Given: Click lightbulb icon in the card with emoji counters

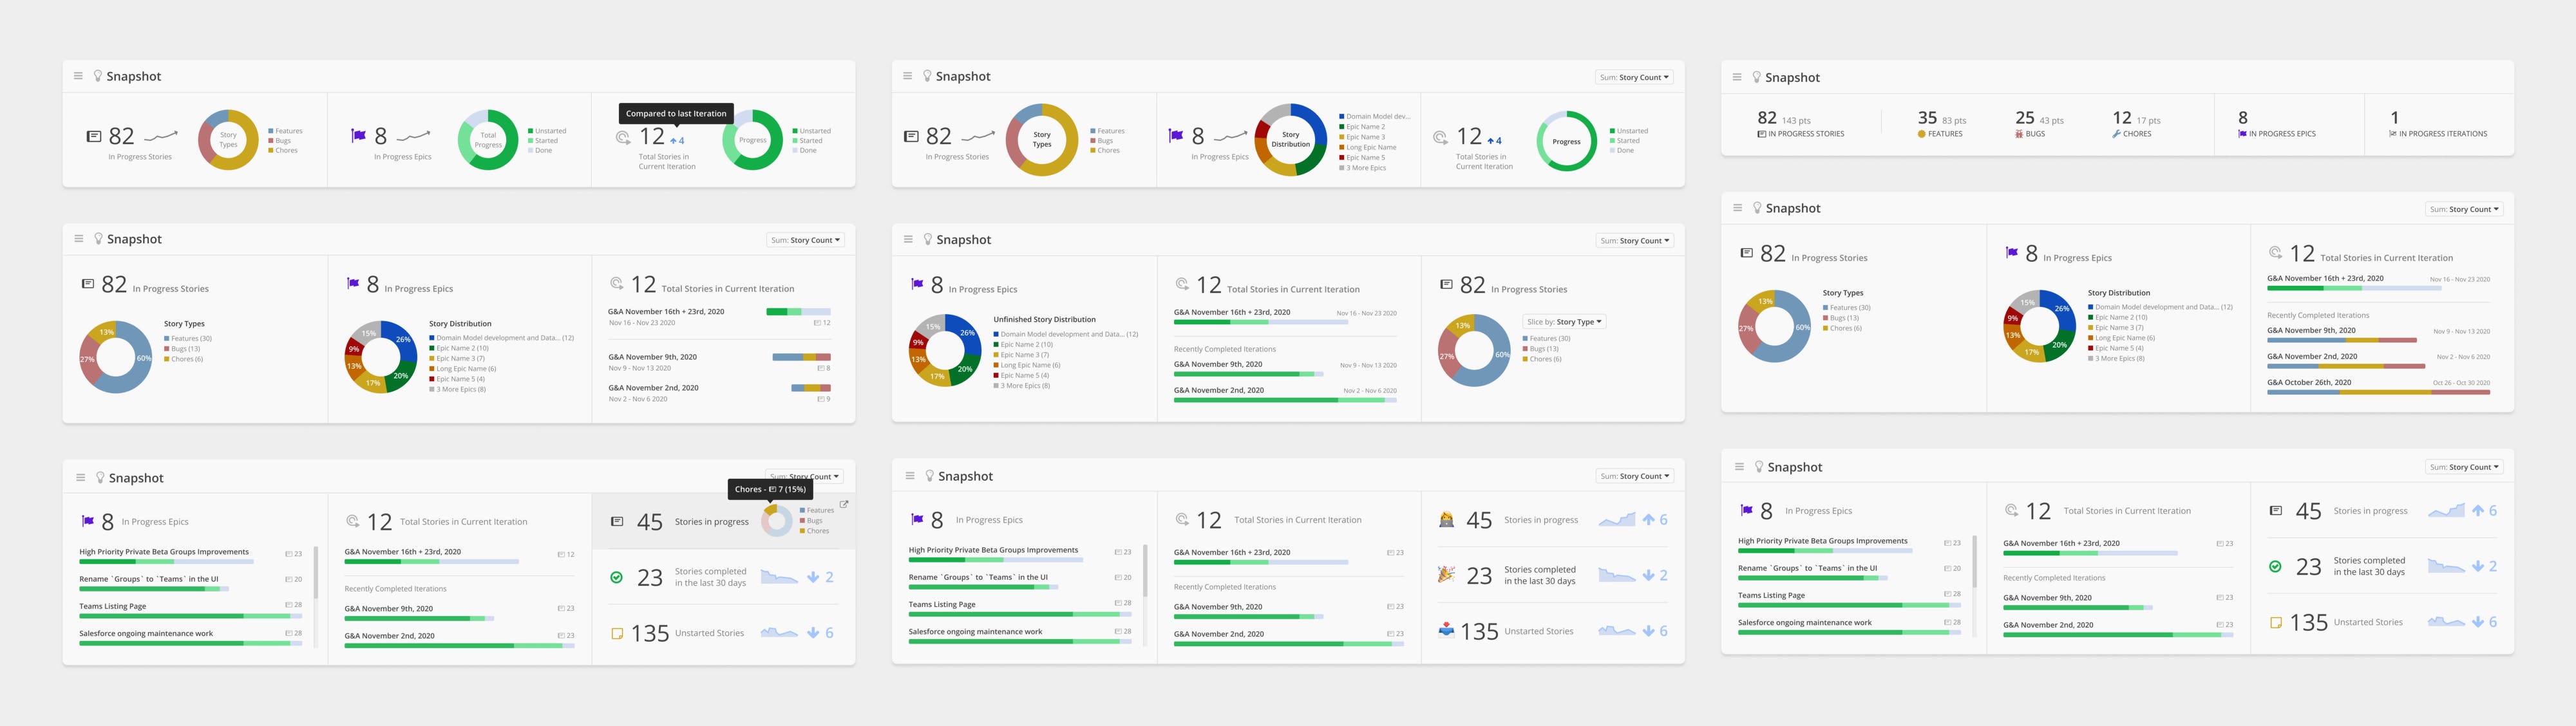Looking at the screenshot, I should (929, 476).
